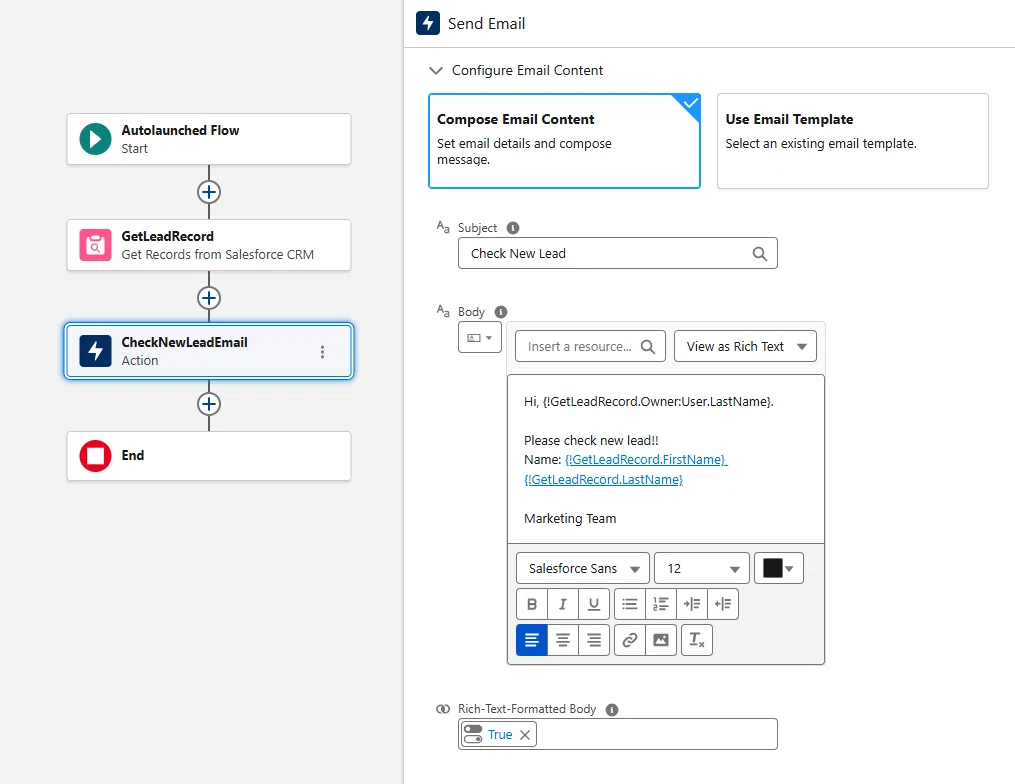Align text left
The width and height of the screenshot is (1015, 784).
[x=532, y=640]
